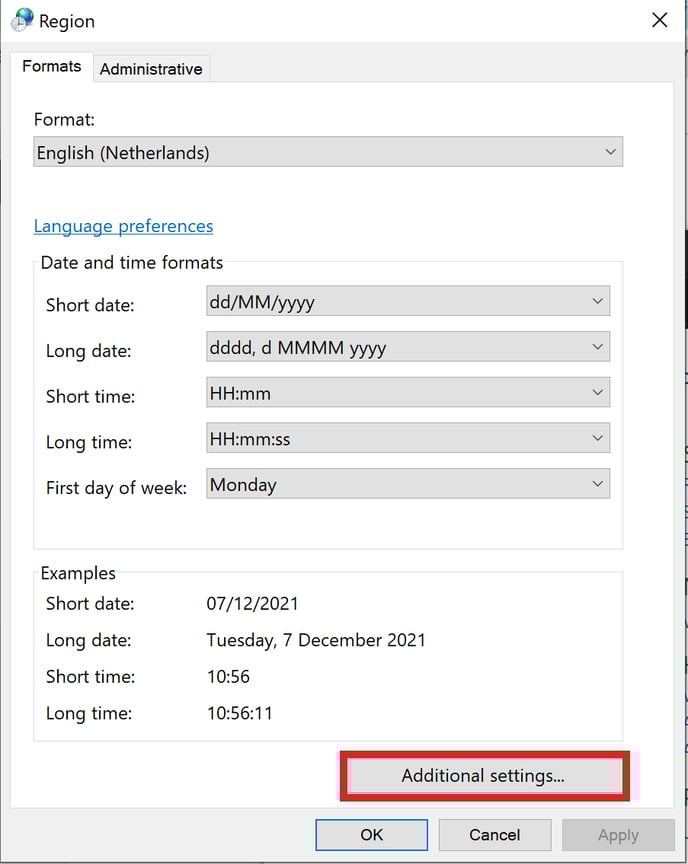Close the Region dialog window
This screenshot has height=864, width=688.
coord(659,20)
